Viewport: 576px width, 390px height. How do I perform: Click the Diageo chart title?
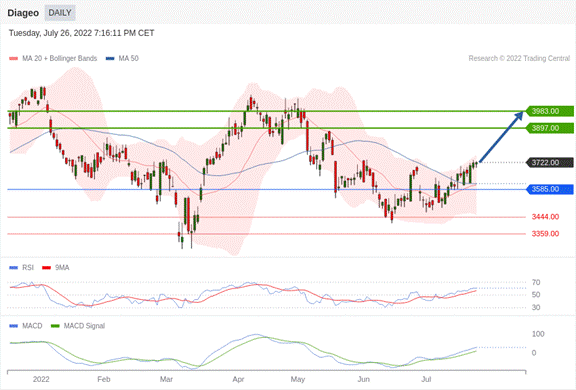point(23,13)
